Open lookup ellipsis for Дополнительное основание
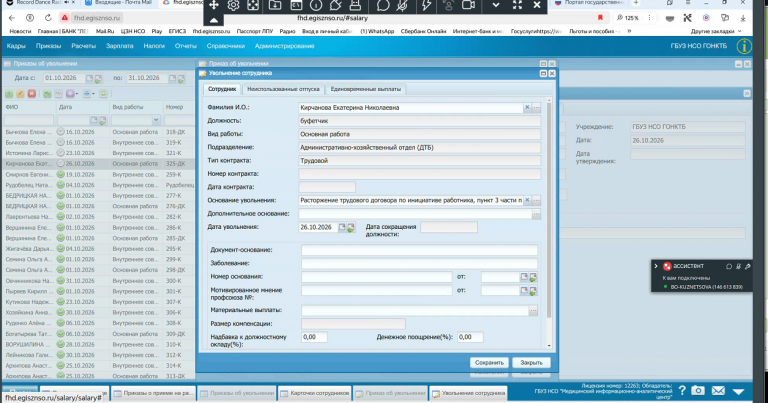 click(536, 214)
